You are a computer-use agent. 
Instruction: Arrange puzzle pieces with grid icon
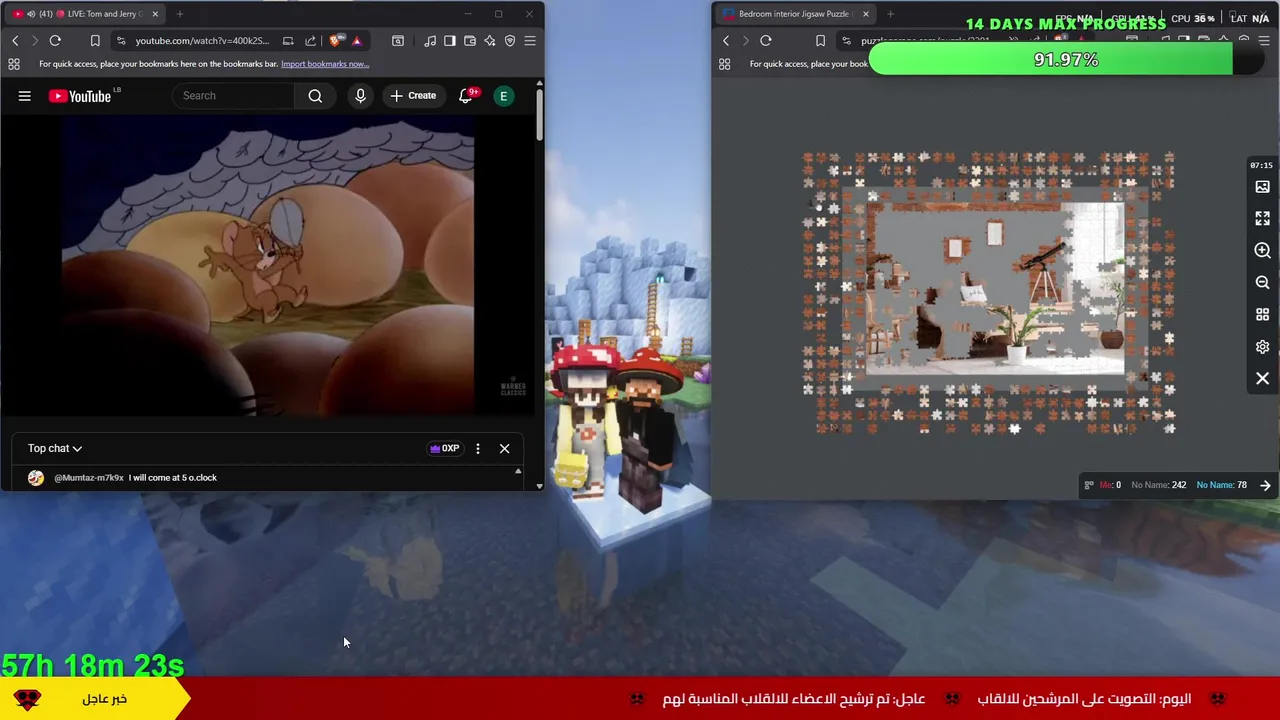[1262, 315]
